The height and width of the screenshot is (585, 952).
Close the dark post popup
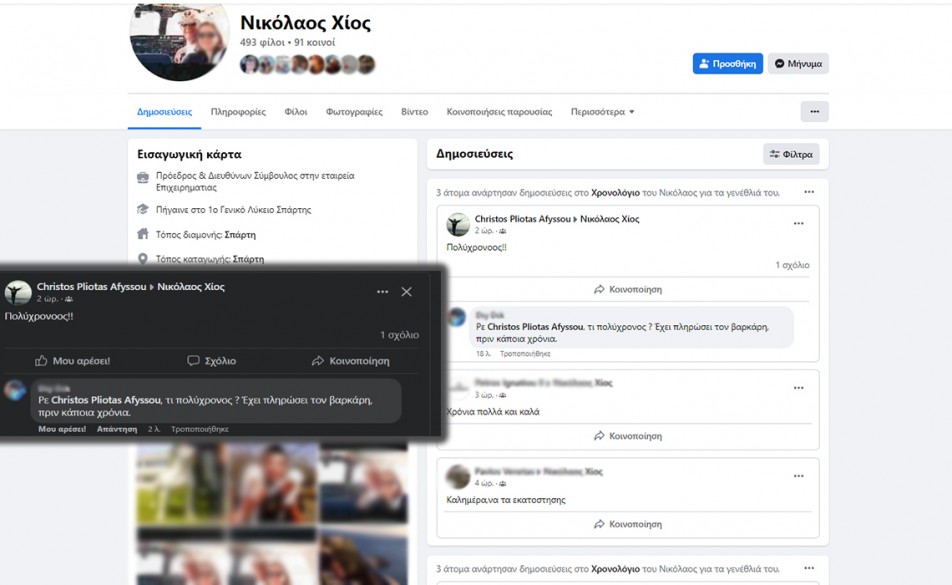(x=406, y=292)
